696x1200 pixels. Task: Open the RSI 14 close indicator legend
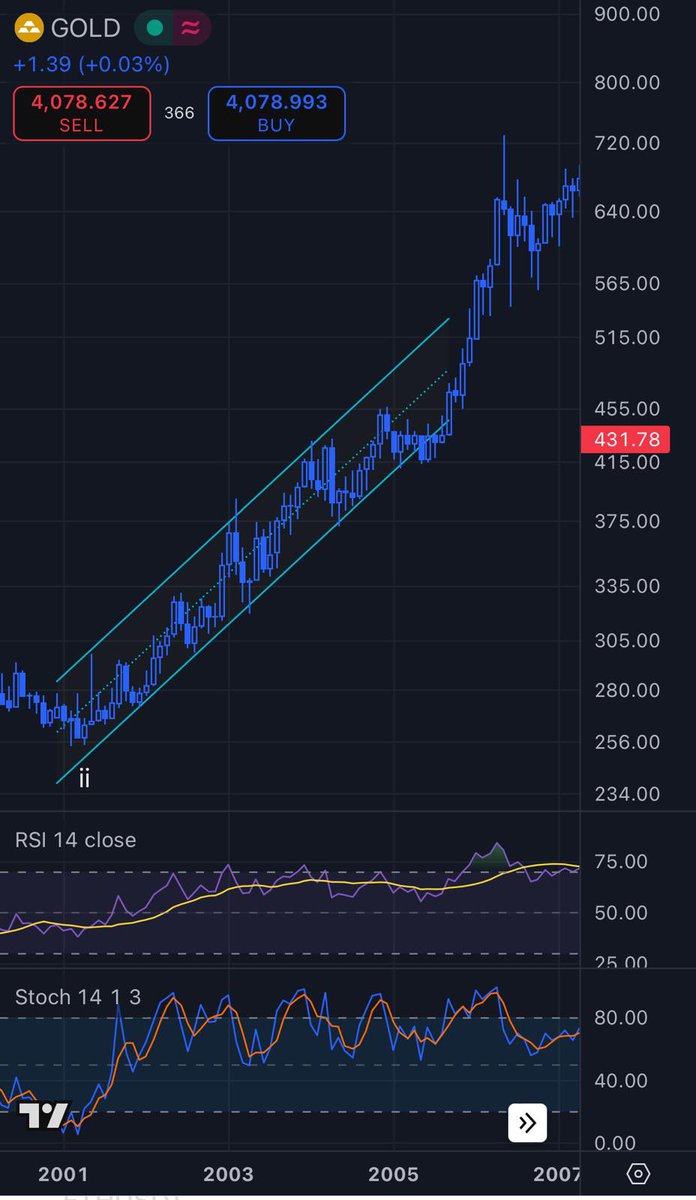click(x=75, y=840)
